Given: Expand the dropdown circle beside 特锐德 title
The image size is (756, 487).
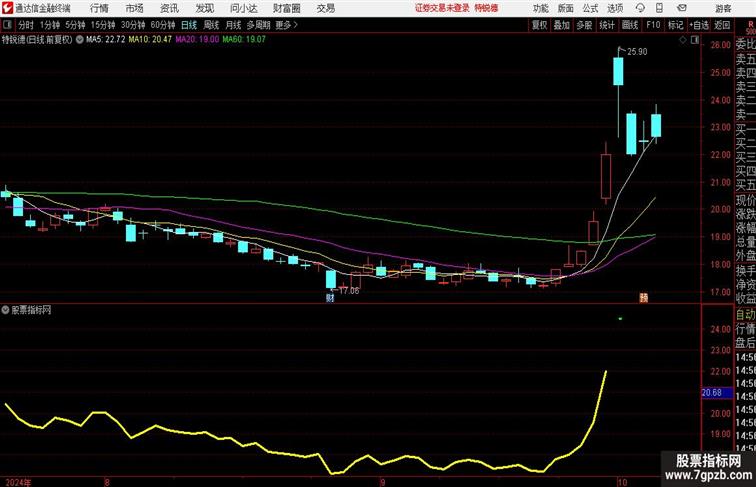Looking at the screenshot, I should point(80,40).
